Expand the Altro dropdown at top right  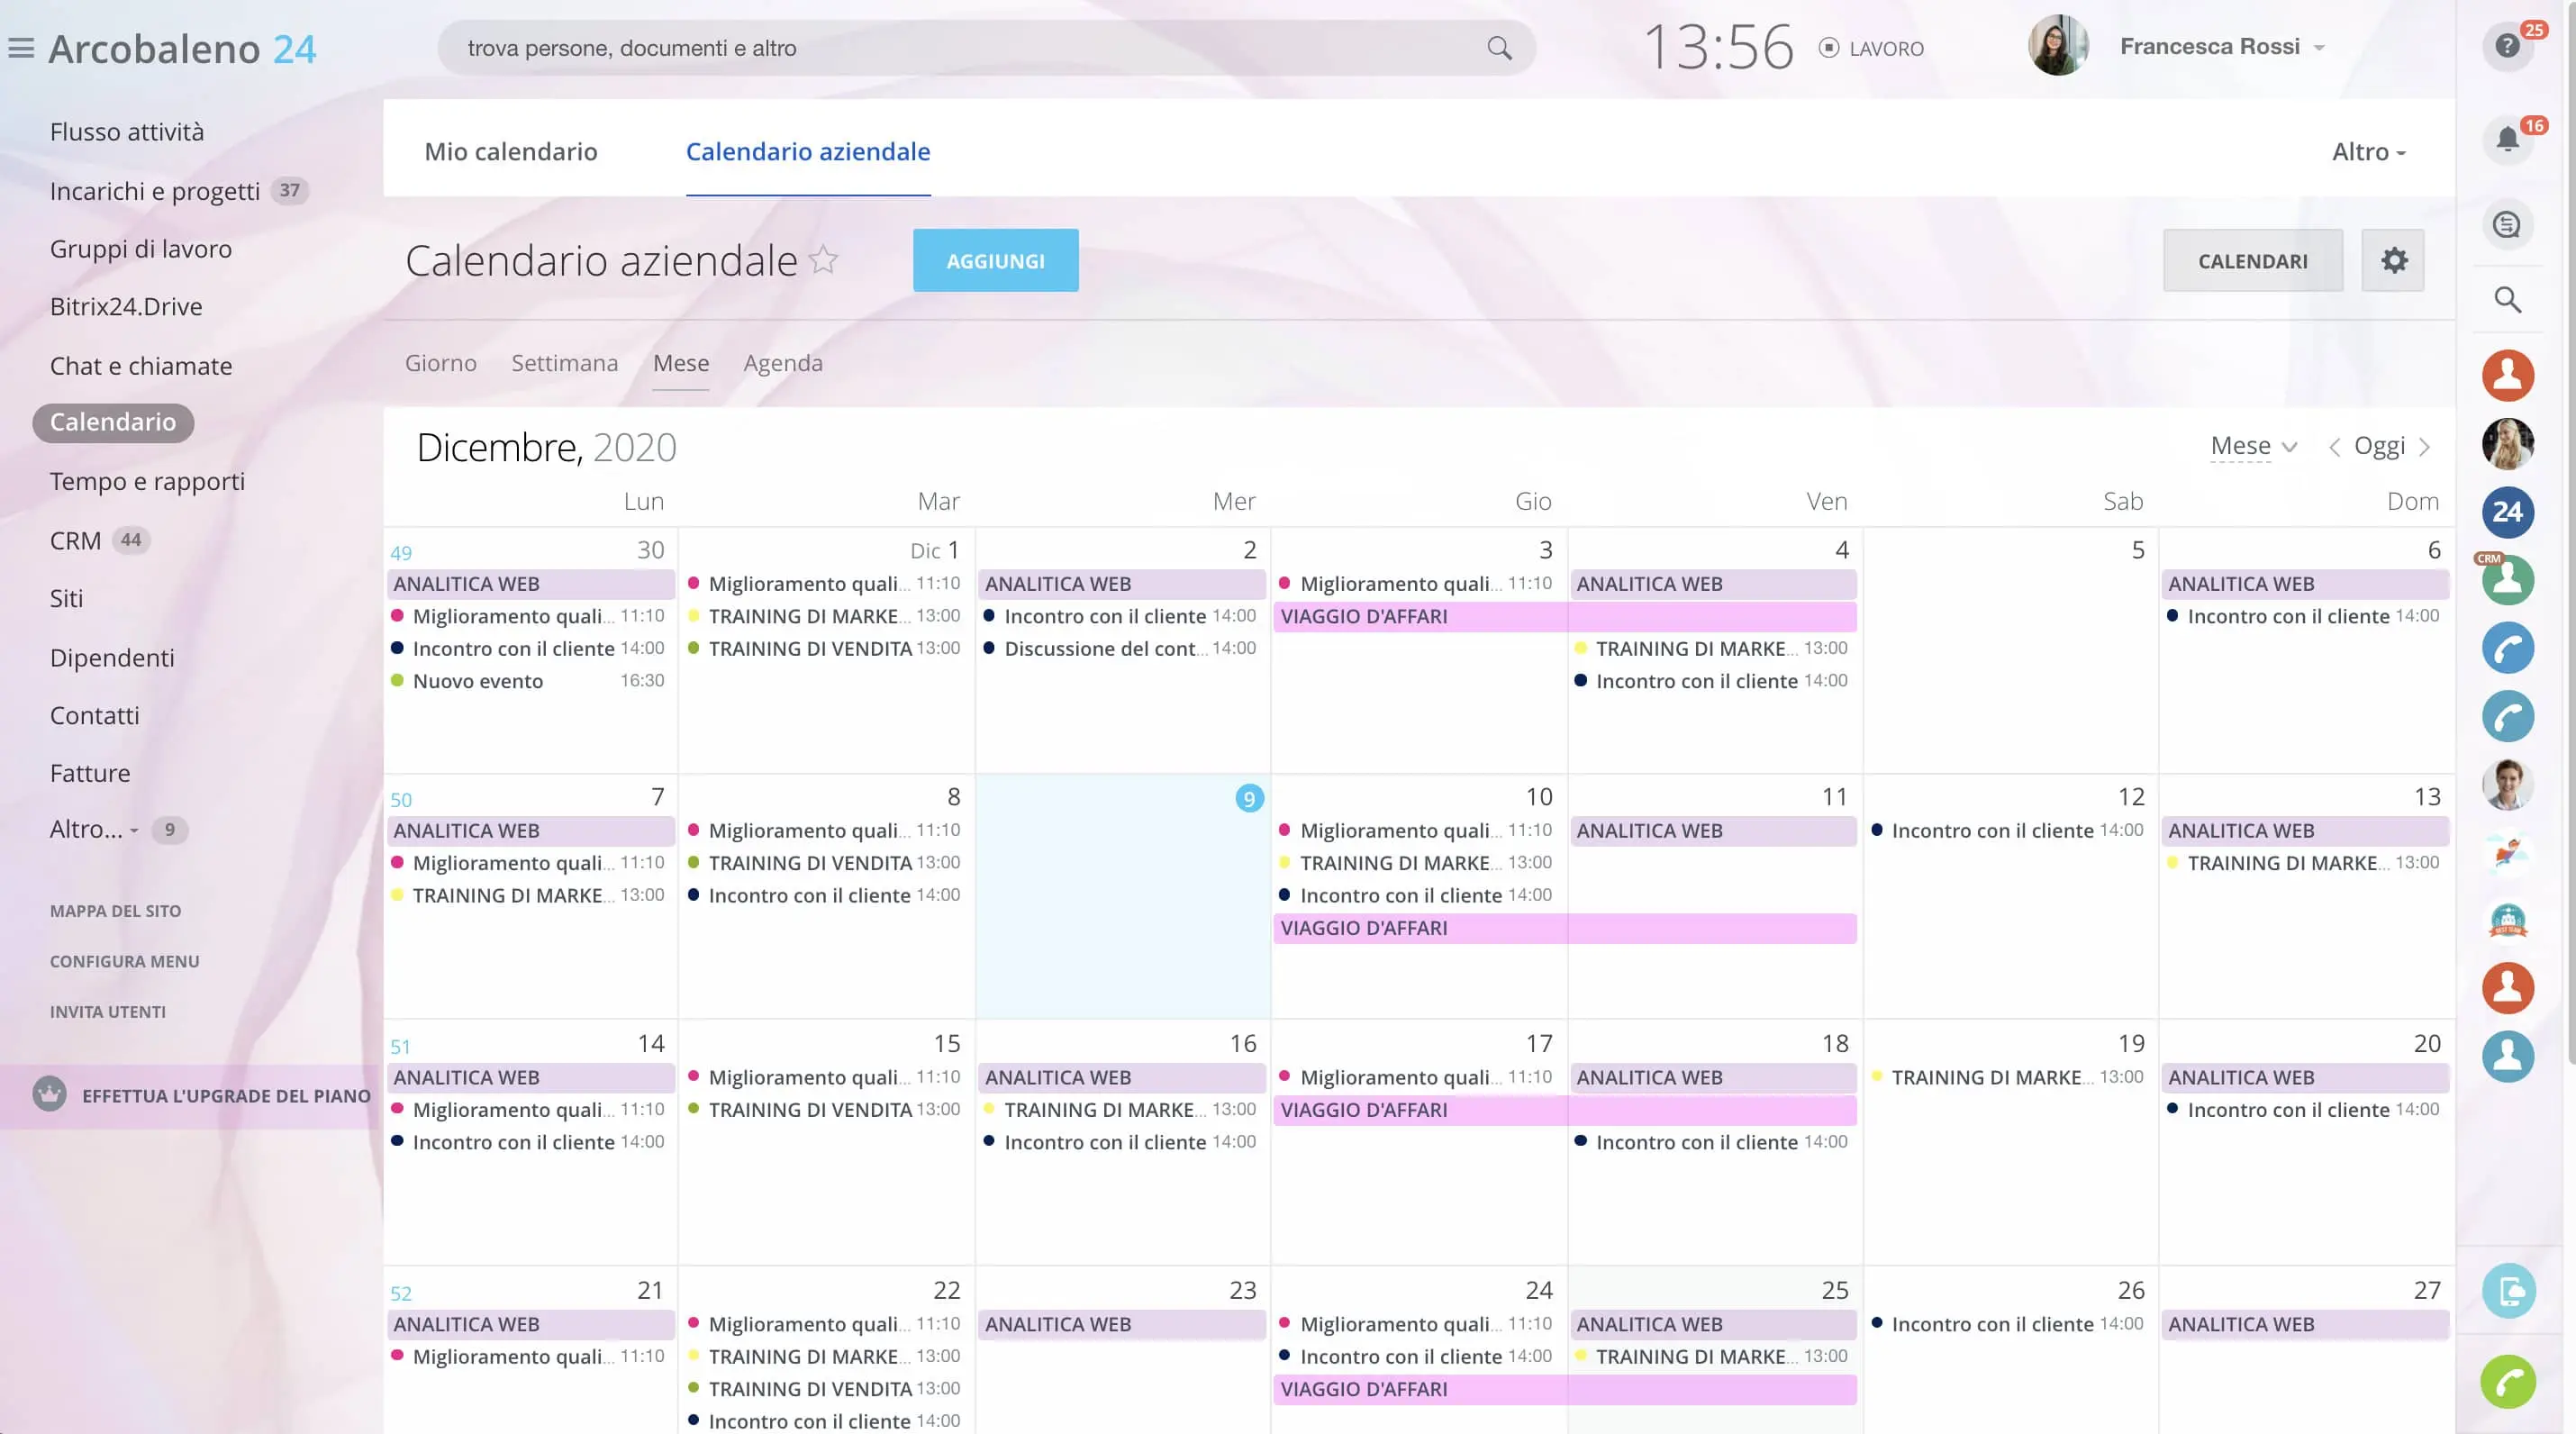tap(2369, 152)
